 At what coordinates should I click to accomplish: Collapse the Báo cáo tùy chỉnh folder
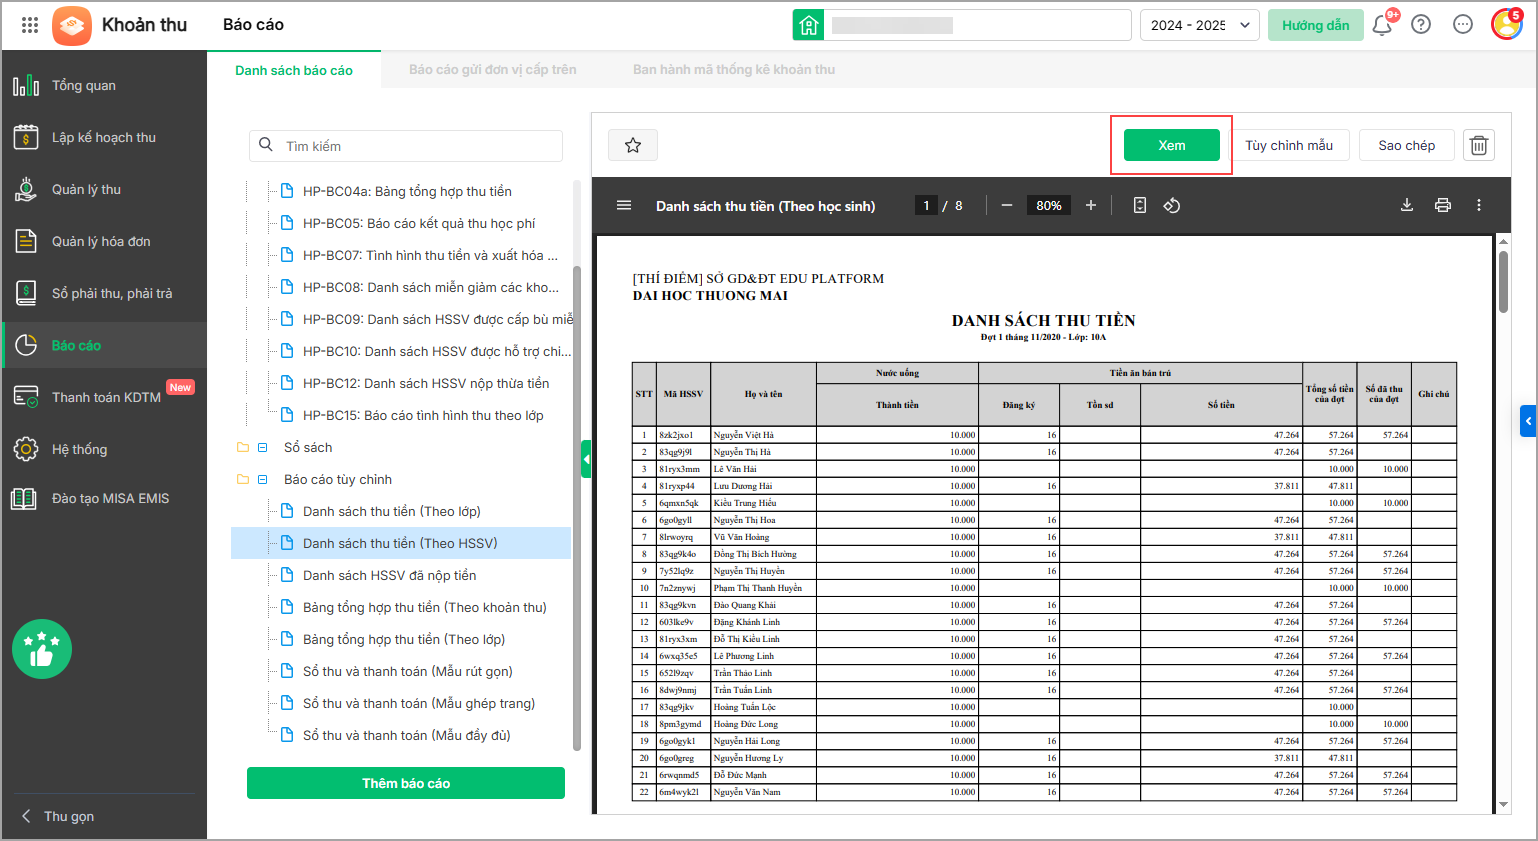pos(263,480)
